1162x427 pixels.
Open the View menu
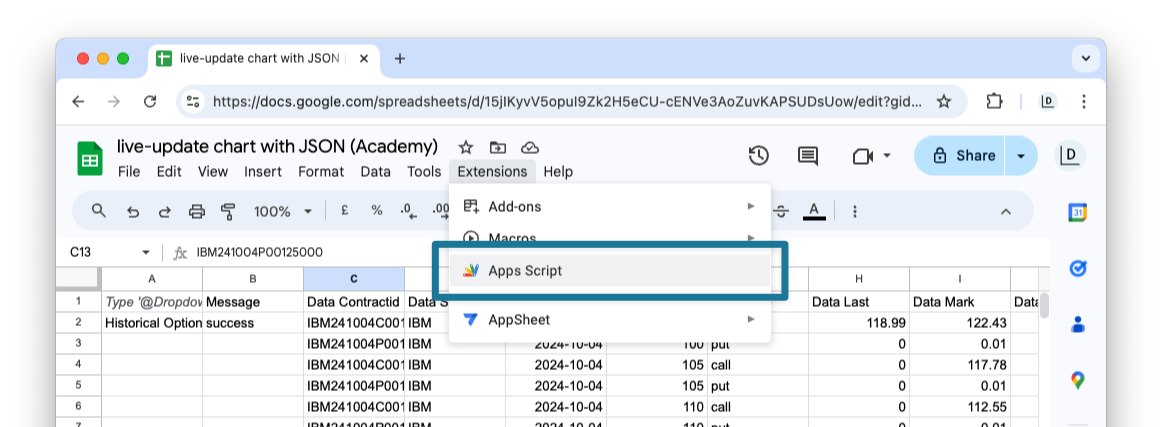click(x=213, y=171)
